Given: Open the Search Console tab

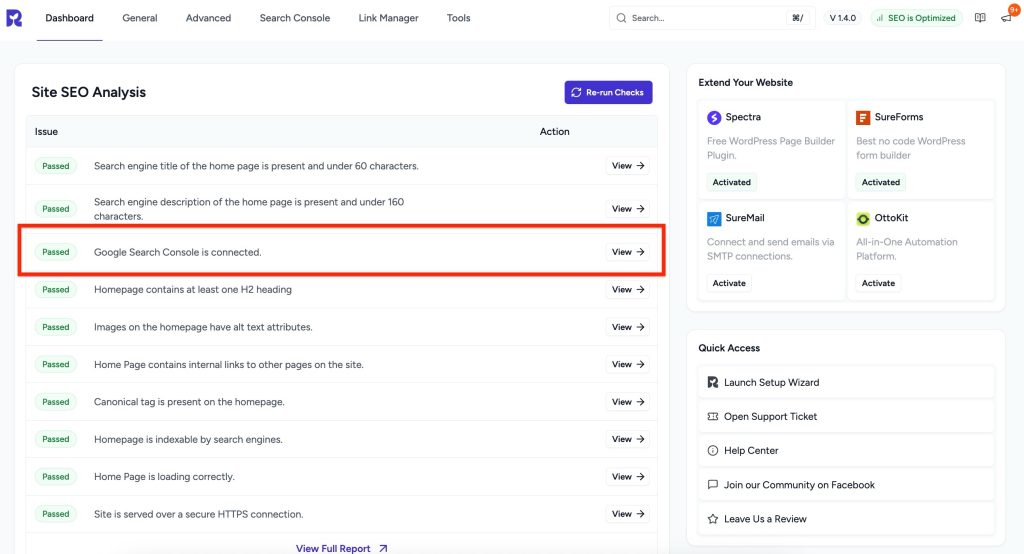Looking at the screenshot, I should click(294, 18).
